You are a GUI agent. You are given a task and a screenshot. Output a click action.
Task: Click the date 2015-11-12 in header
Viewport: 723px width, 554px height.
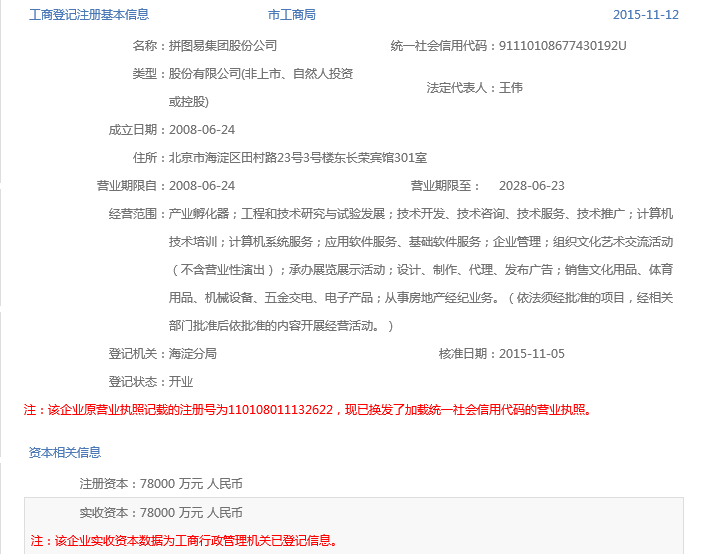click(645, 15)
